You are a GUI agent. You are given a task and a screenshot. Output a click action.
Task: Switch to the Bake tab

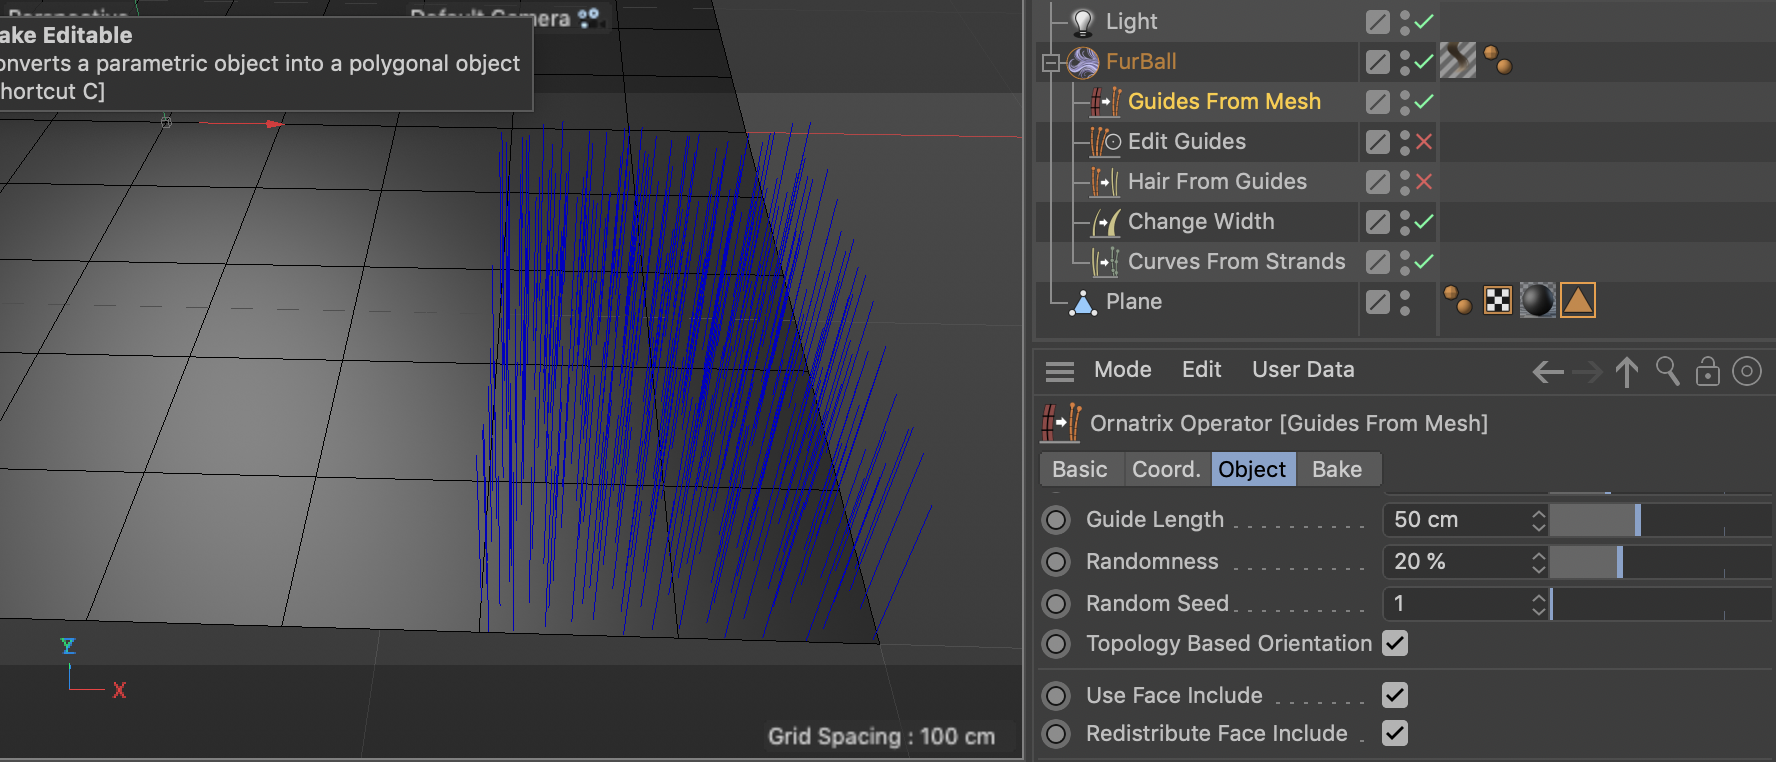(1336, 469)
